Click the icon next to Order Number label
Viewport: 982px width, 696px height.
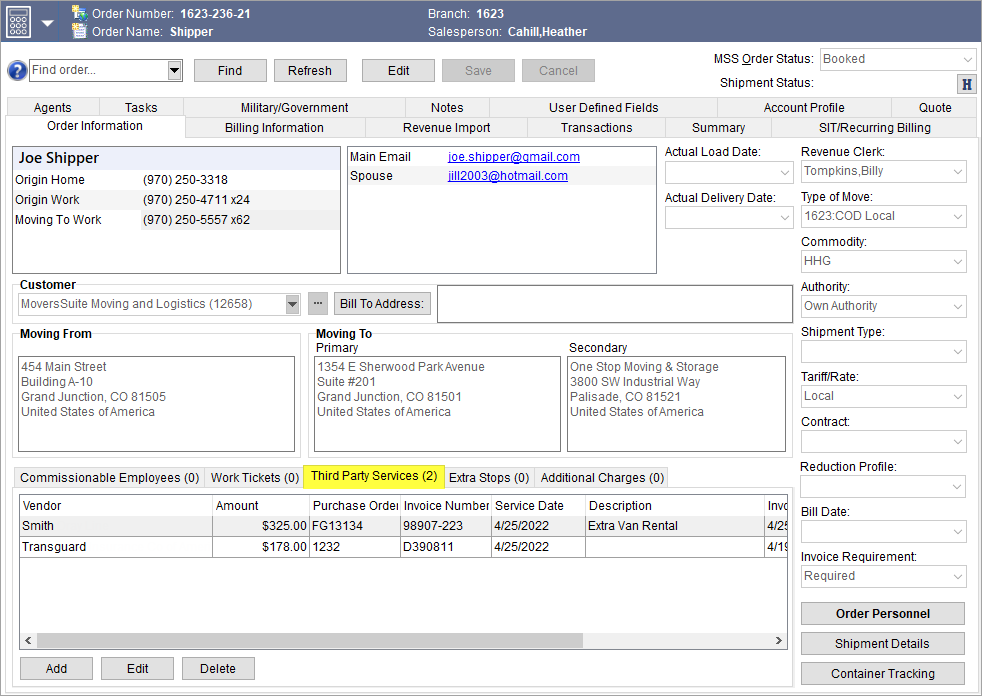(78, 13)
